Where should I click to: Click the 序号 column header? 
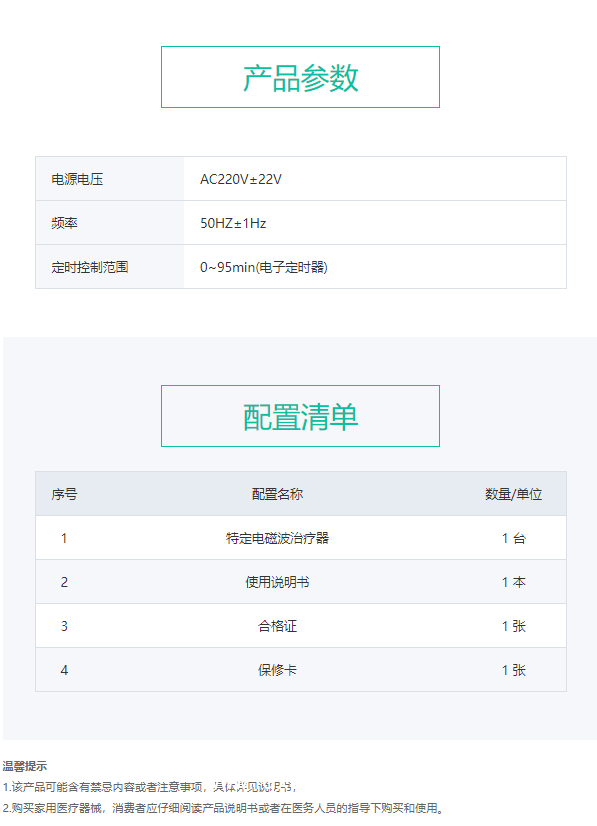tap(64, 494)
